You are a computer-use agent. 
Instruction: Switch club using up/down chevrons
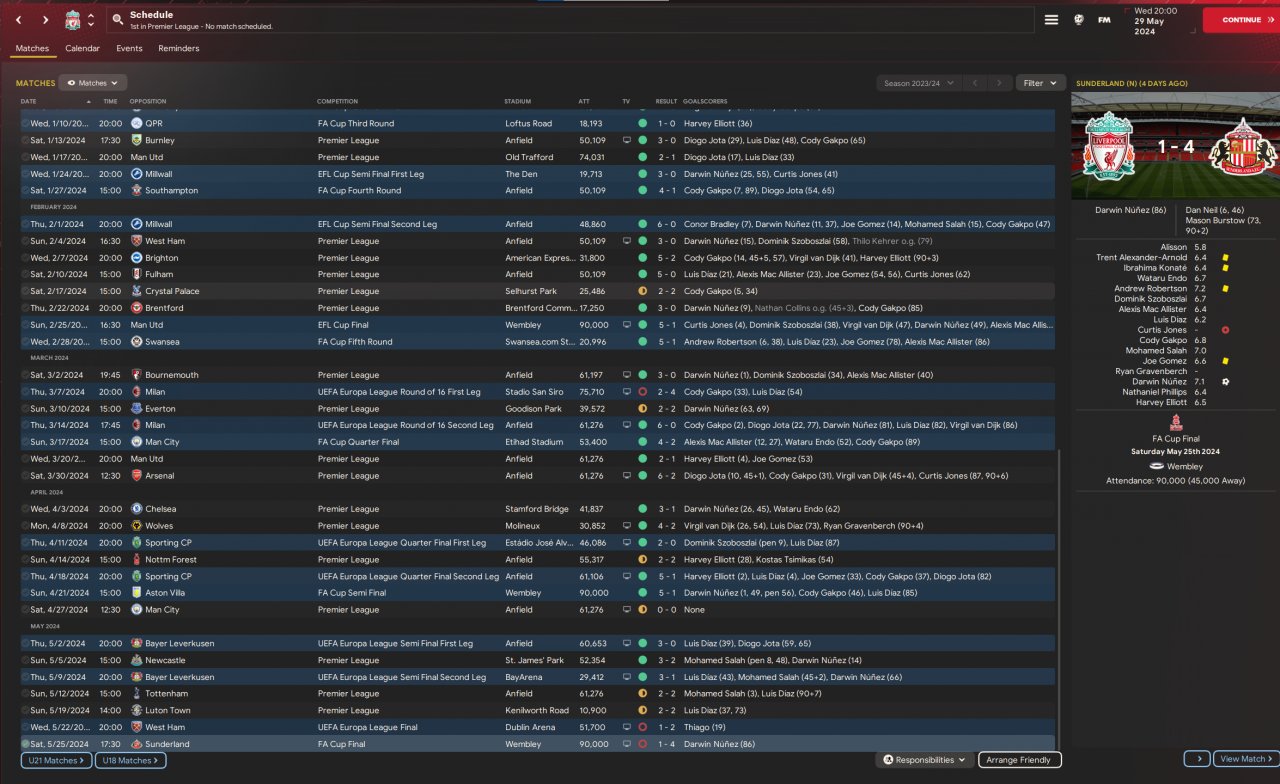pyautogui.click(x=91, y=20)
